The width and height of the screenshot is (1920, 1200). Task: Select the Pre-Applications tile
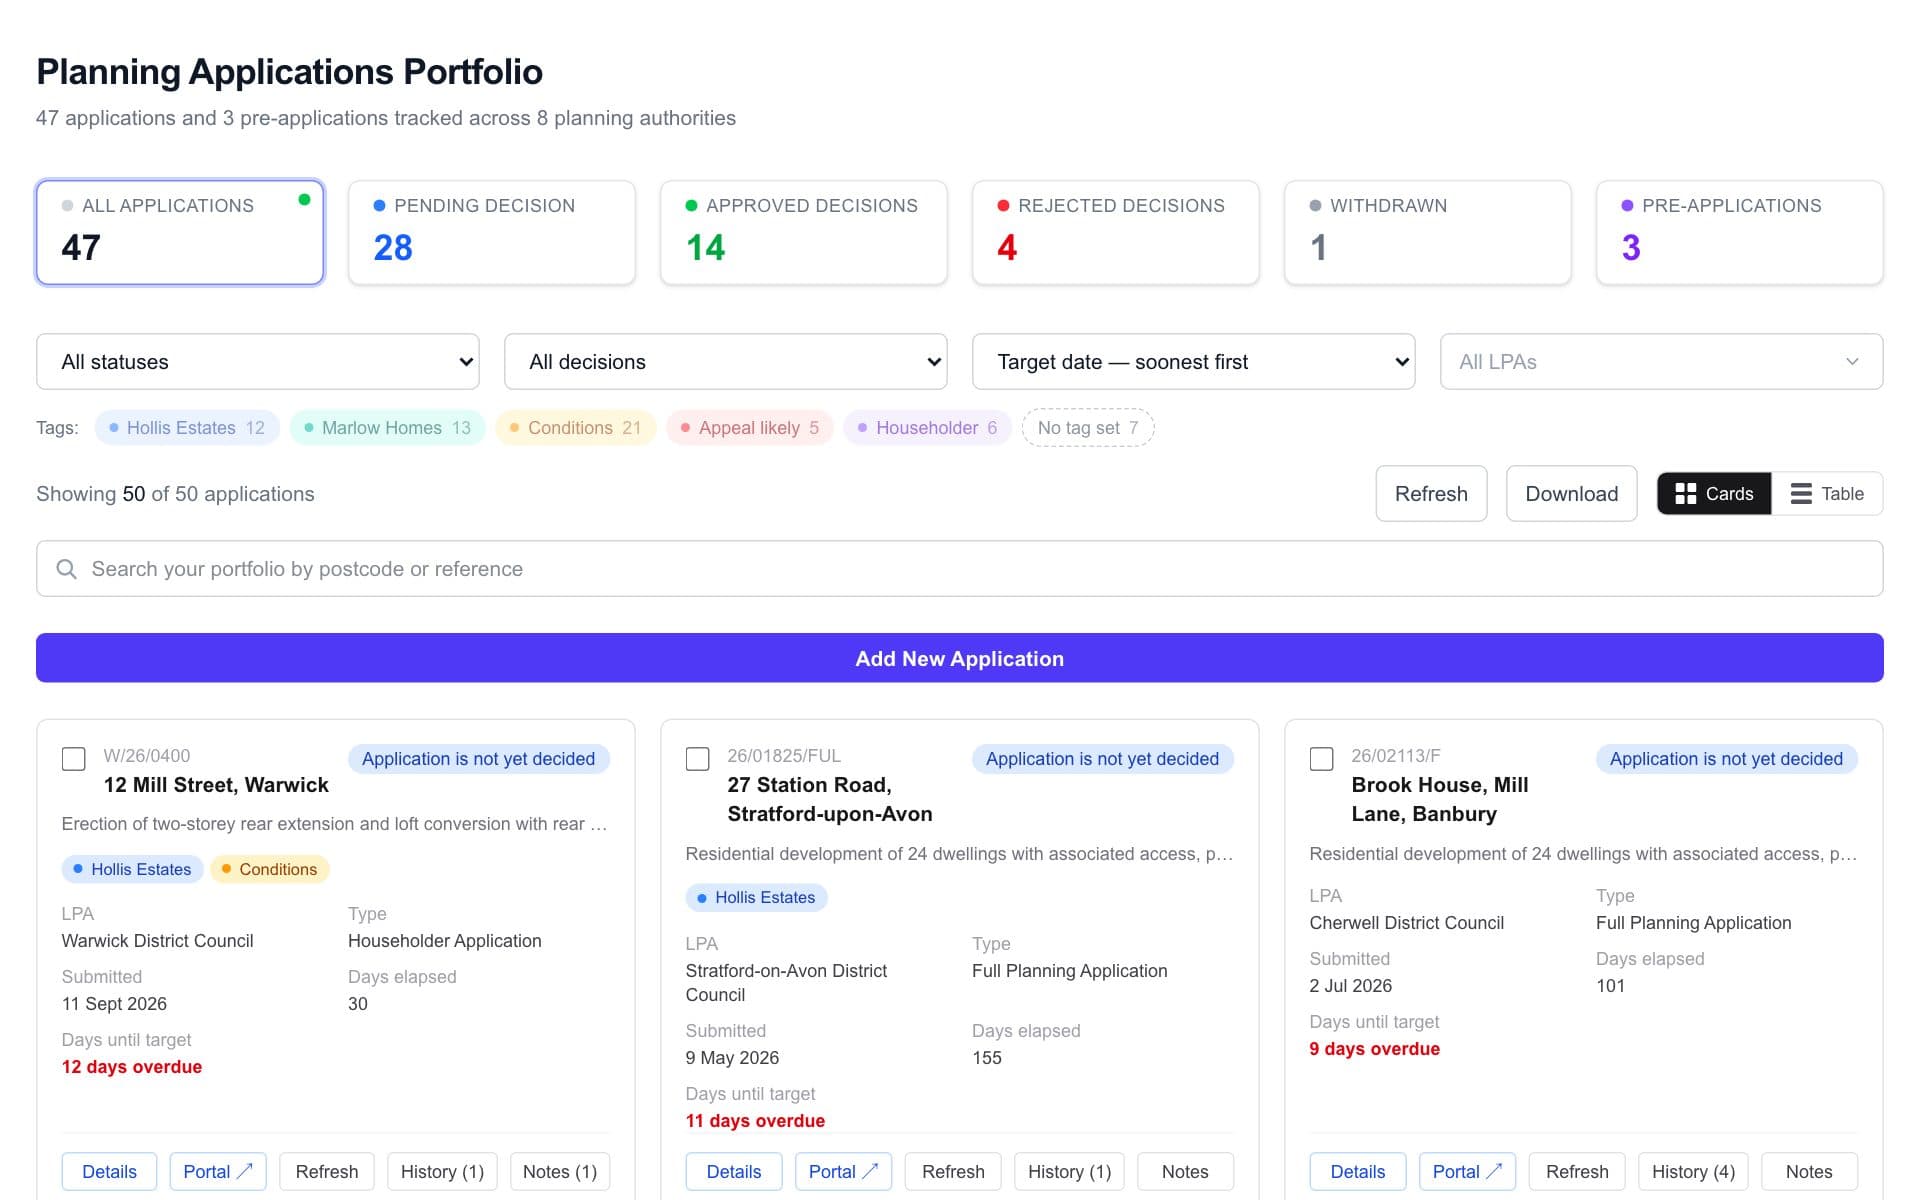coord(1740,232)
